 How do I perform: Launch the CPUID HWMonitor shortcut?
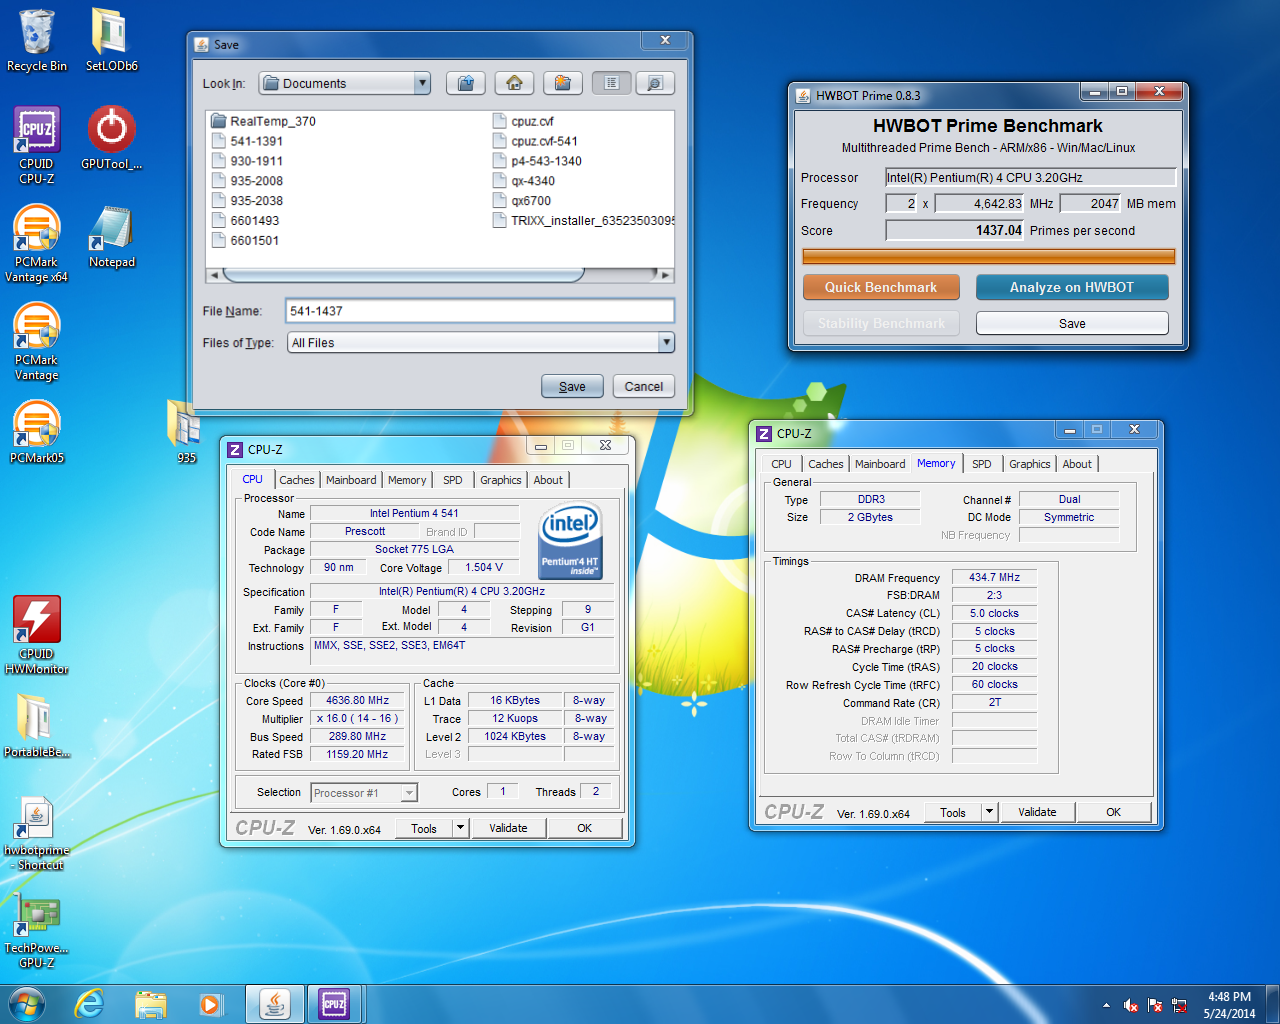[x=37, y=635]
